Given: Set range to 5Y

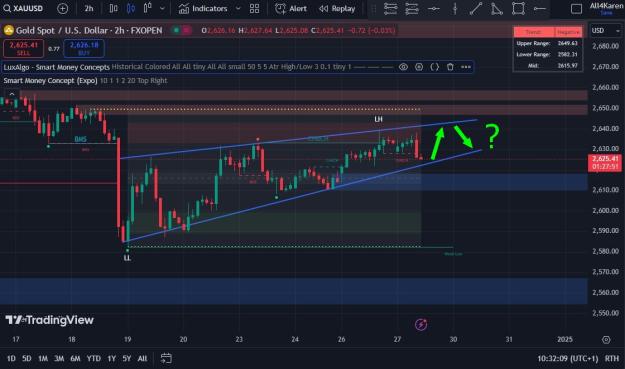Looking at the screenshot, I should (127, 359).
